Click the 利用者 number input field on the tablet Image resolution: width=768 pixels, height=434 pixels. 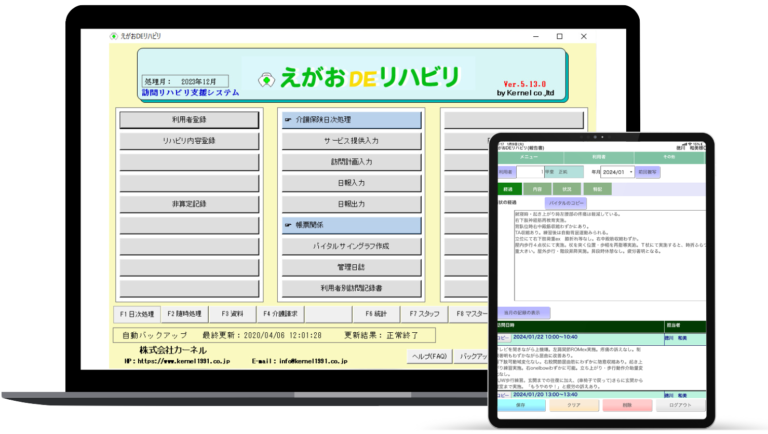[x=530, y=172]
